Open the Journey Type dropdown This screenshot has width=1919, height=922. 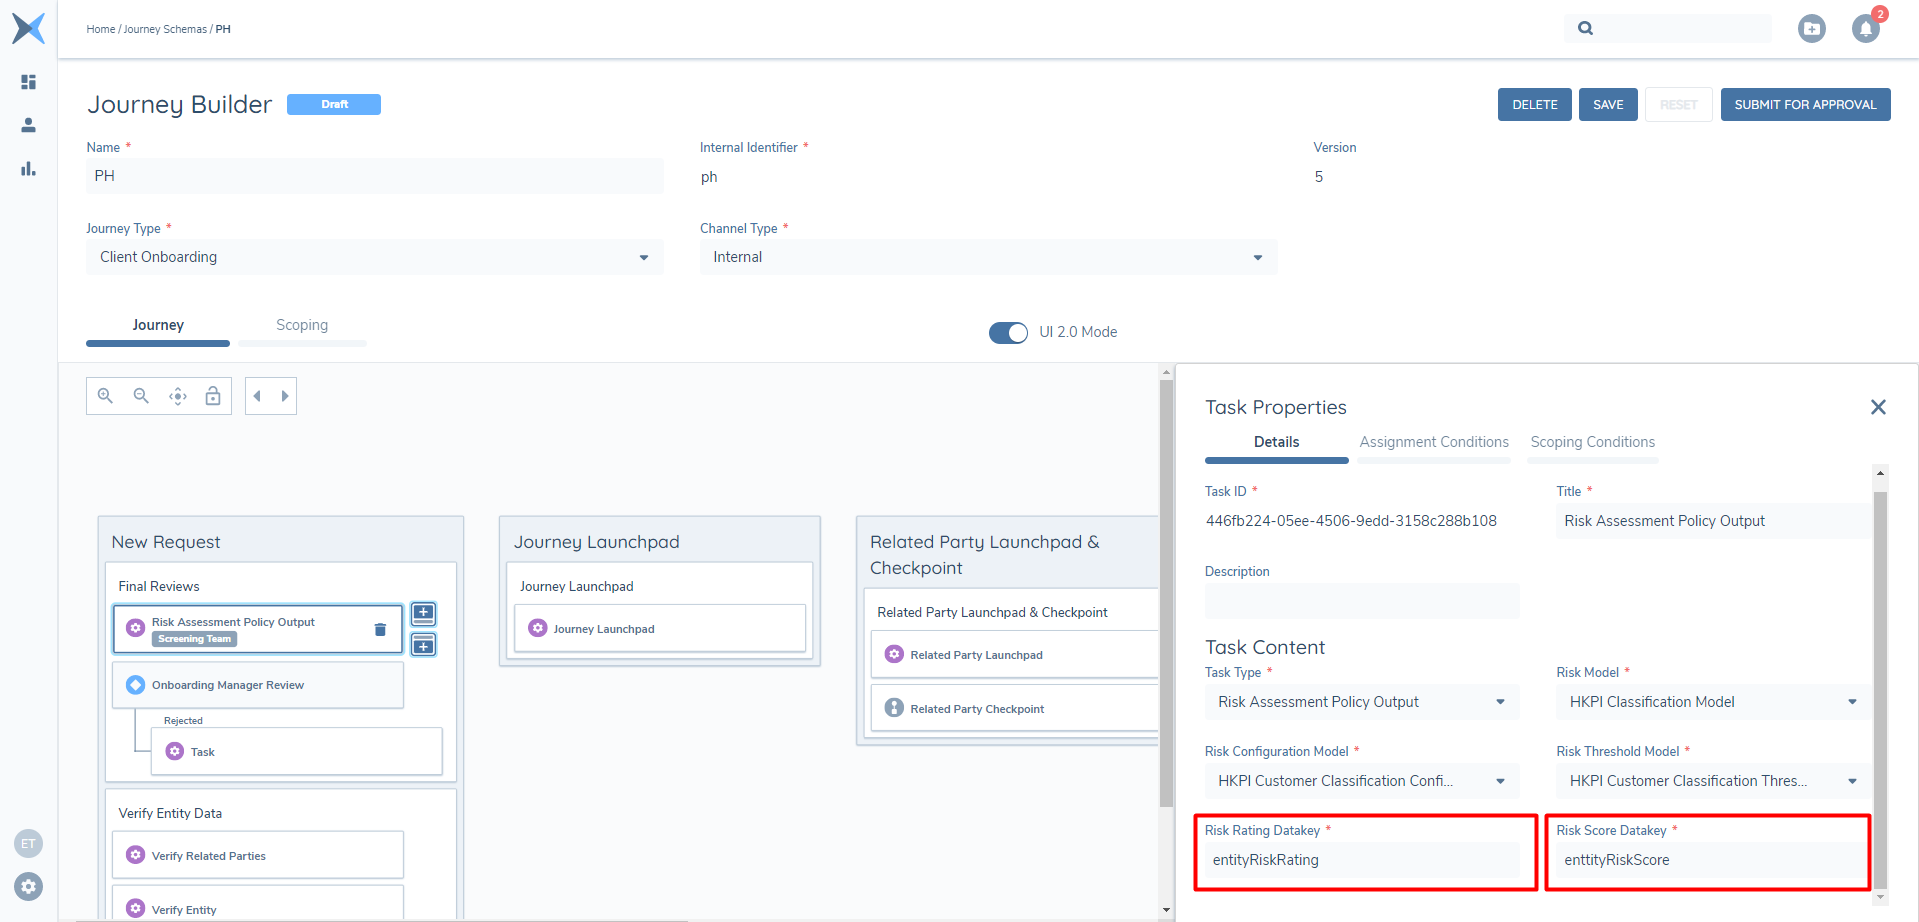click(643, 257)
